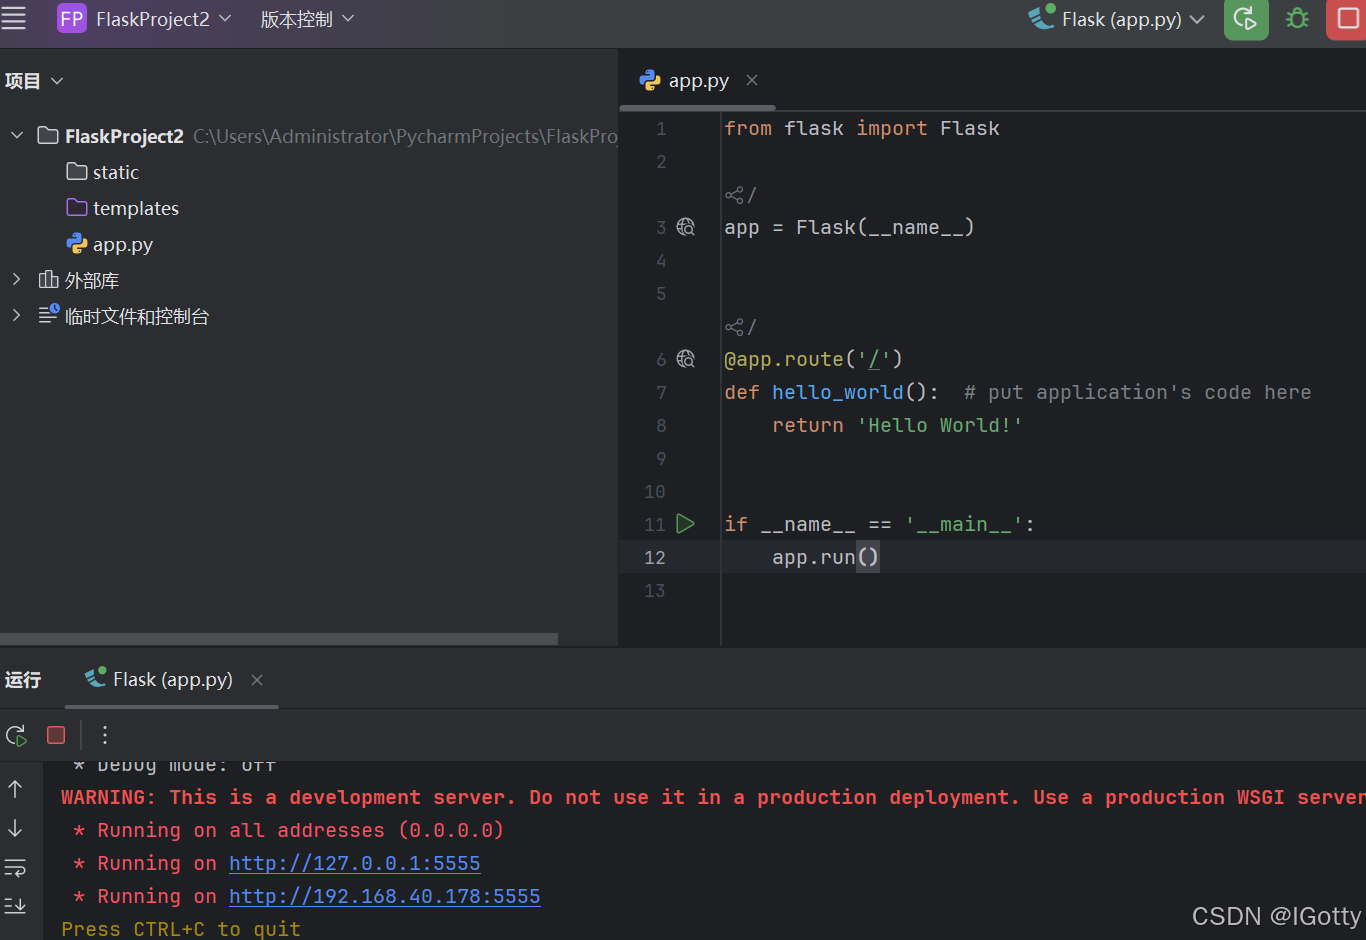Click the debug bug icon
Screen dimensions: 1366x940
1297,19
